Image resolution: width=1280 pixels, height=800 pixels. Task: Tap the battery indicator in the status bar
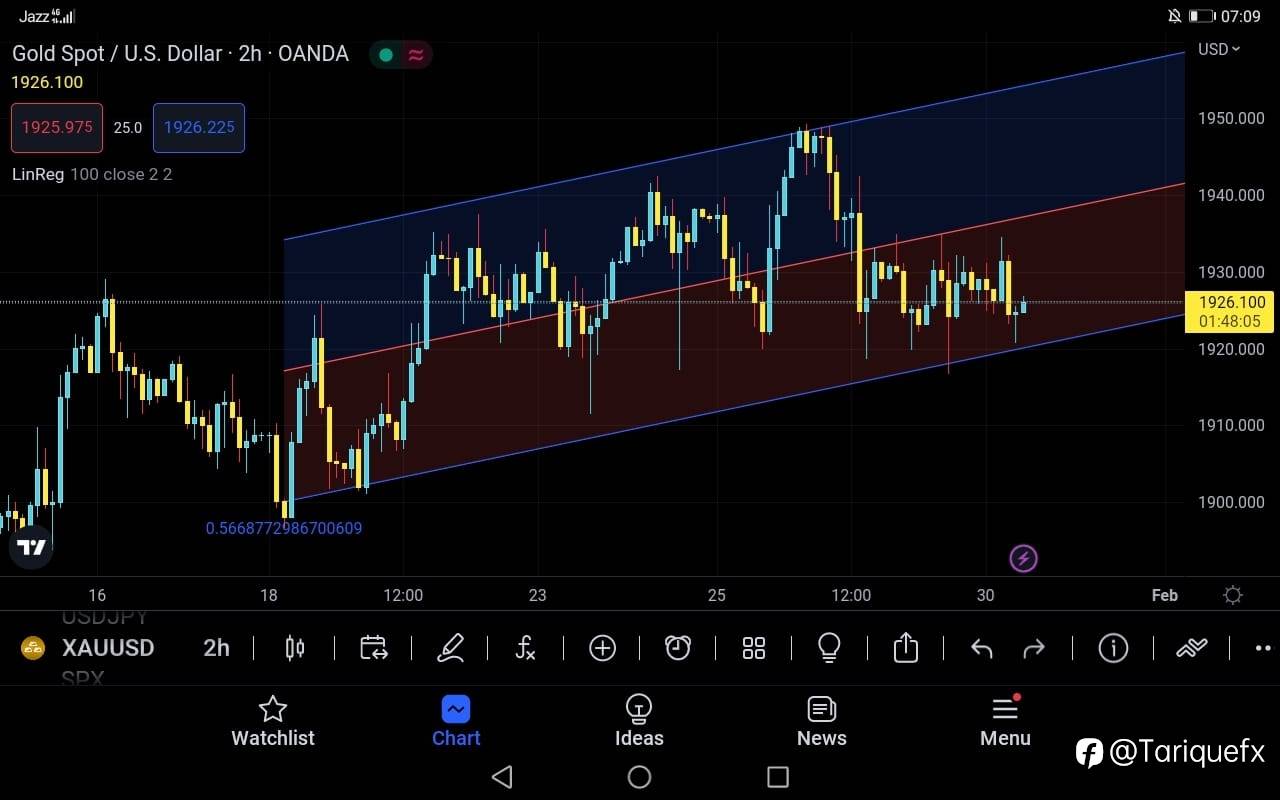pos(1201,16)
